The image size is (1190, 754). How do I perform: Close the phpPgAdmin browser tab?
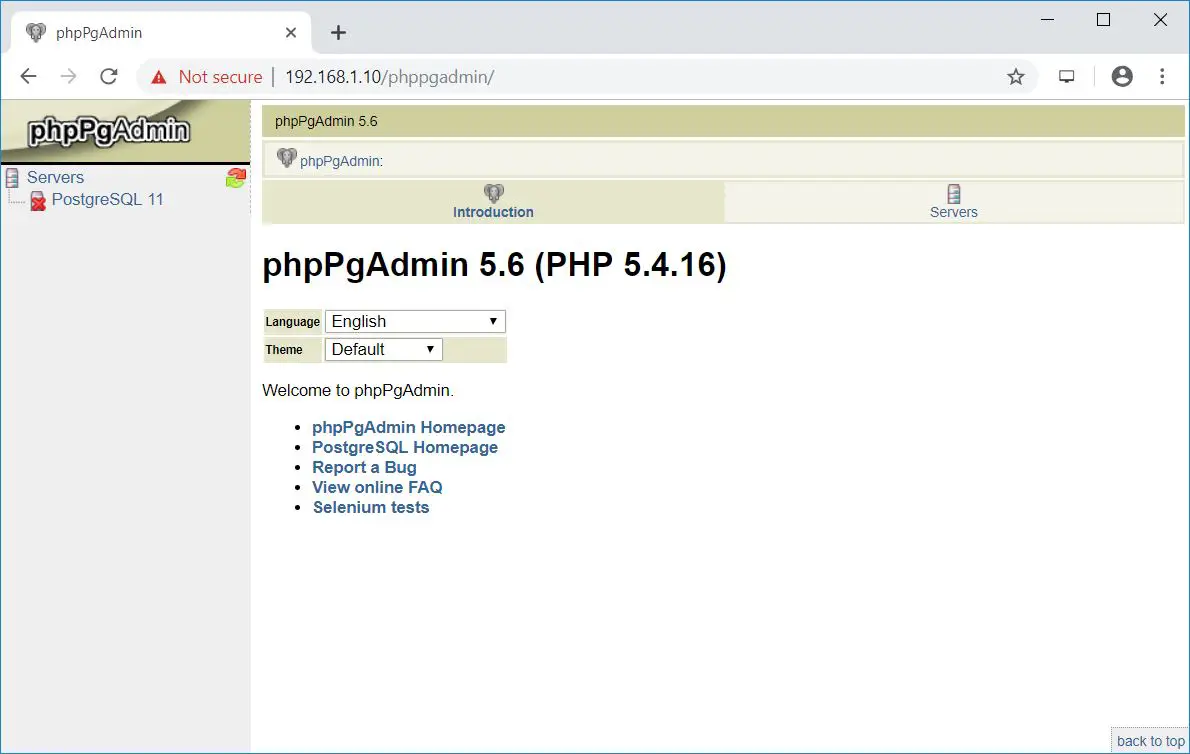291,33
